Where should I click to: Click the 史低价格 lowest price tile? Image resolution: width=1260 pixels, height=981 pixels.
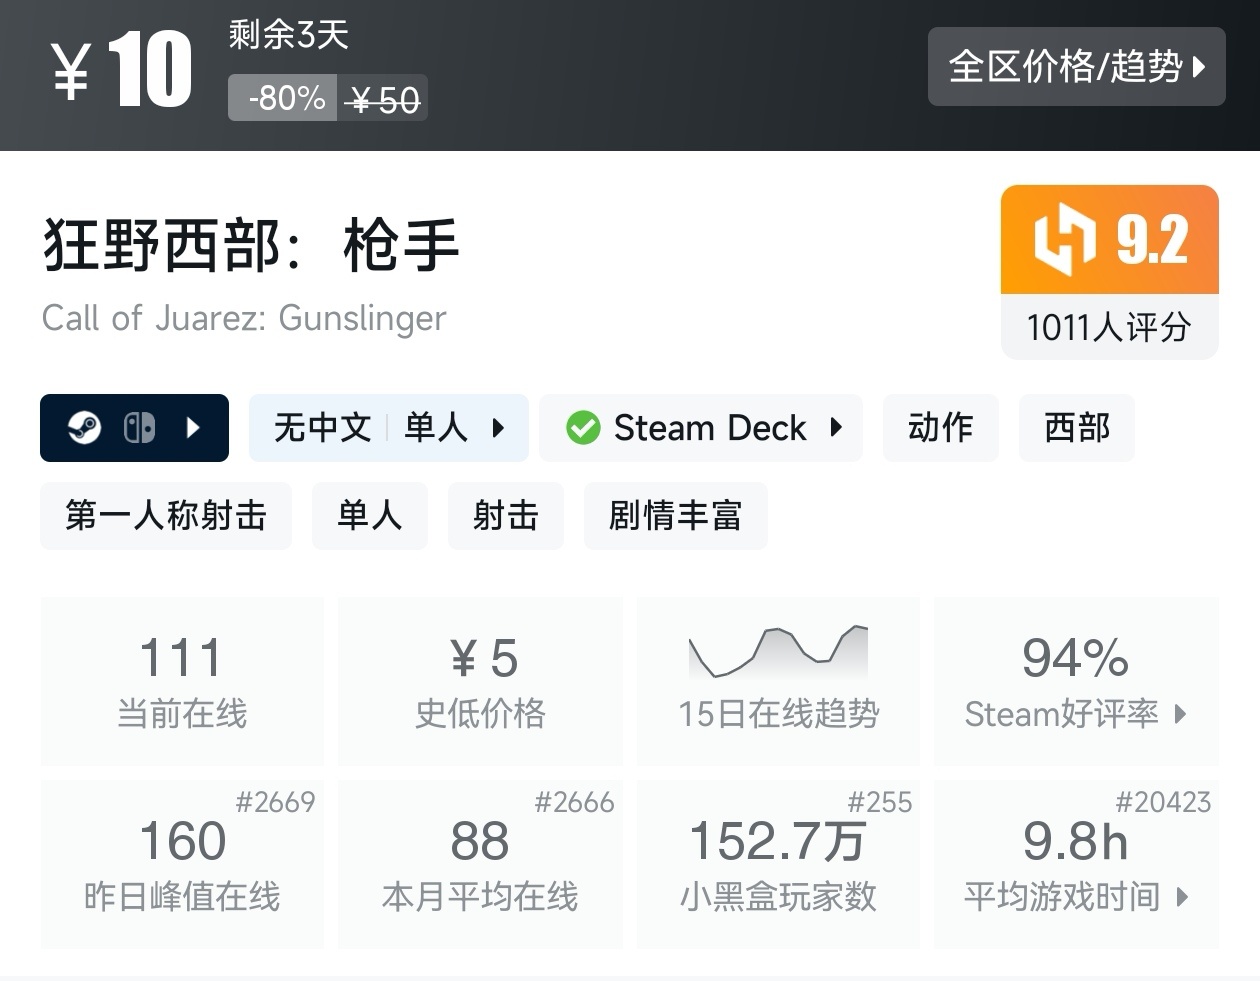pyautogui.click(x=480, y=681)
